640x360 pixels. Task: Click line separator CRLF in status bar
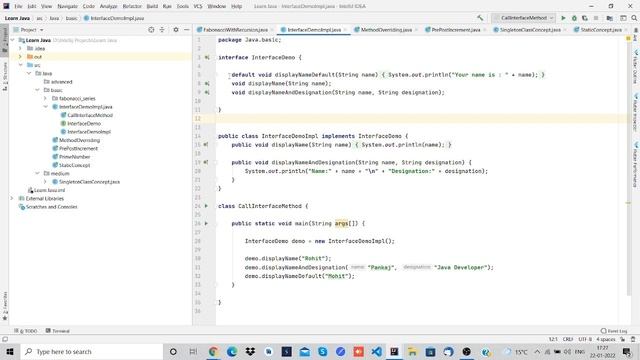pyautogui.click(x=568, y=339)
